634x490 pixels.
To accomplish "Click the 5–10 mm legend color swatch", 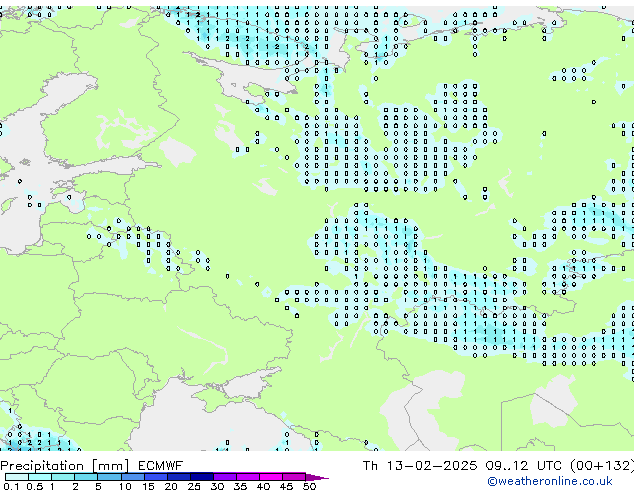I will 109,477.
